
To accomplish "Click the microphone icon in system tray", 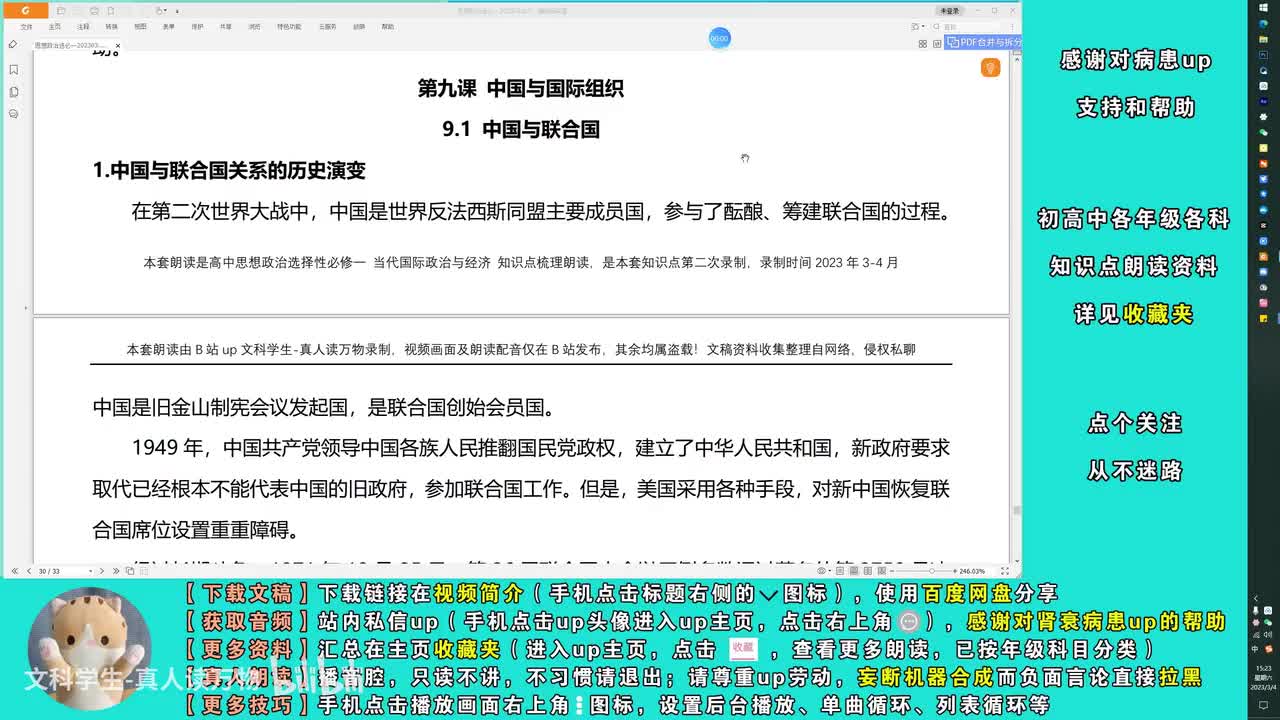I will 1256,610.
